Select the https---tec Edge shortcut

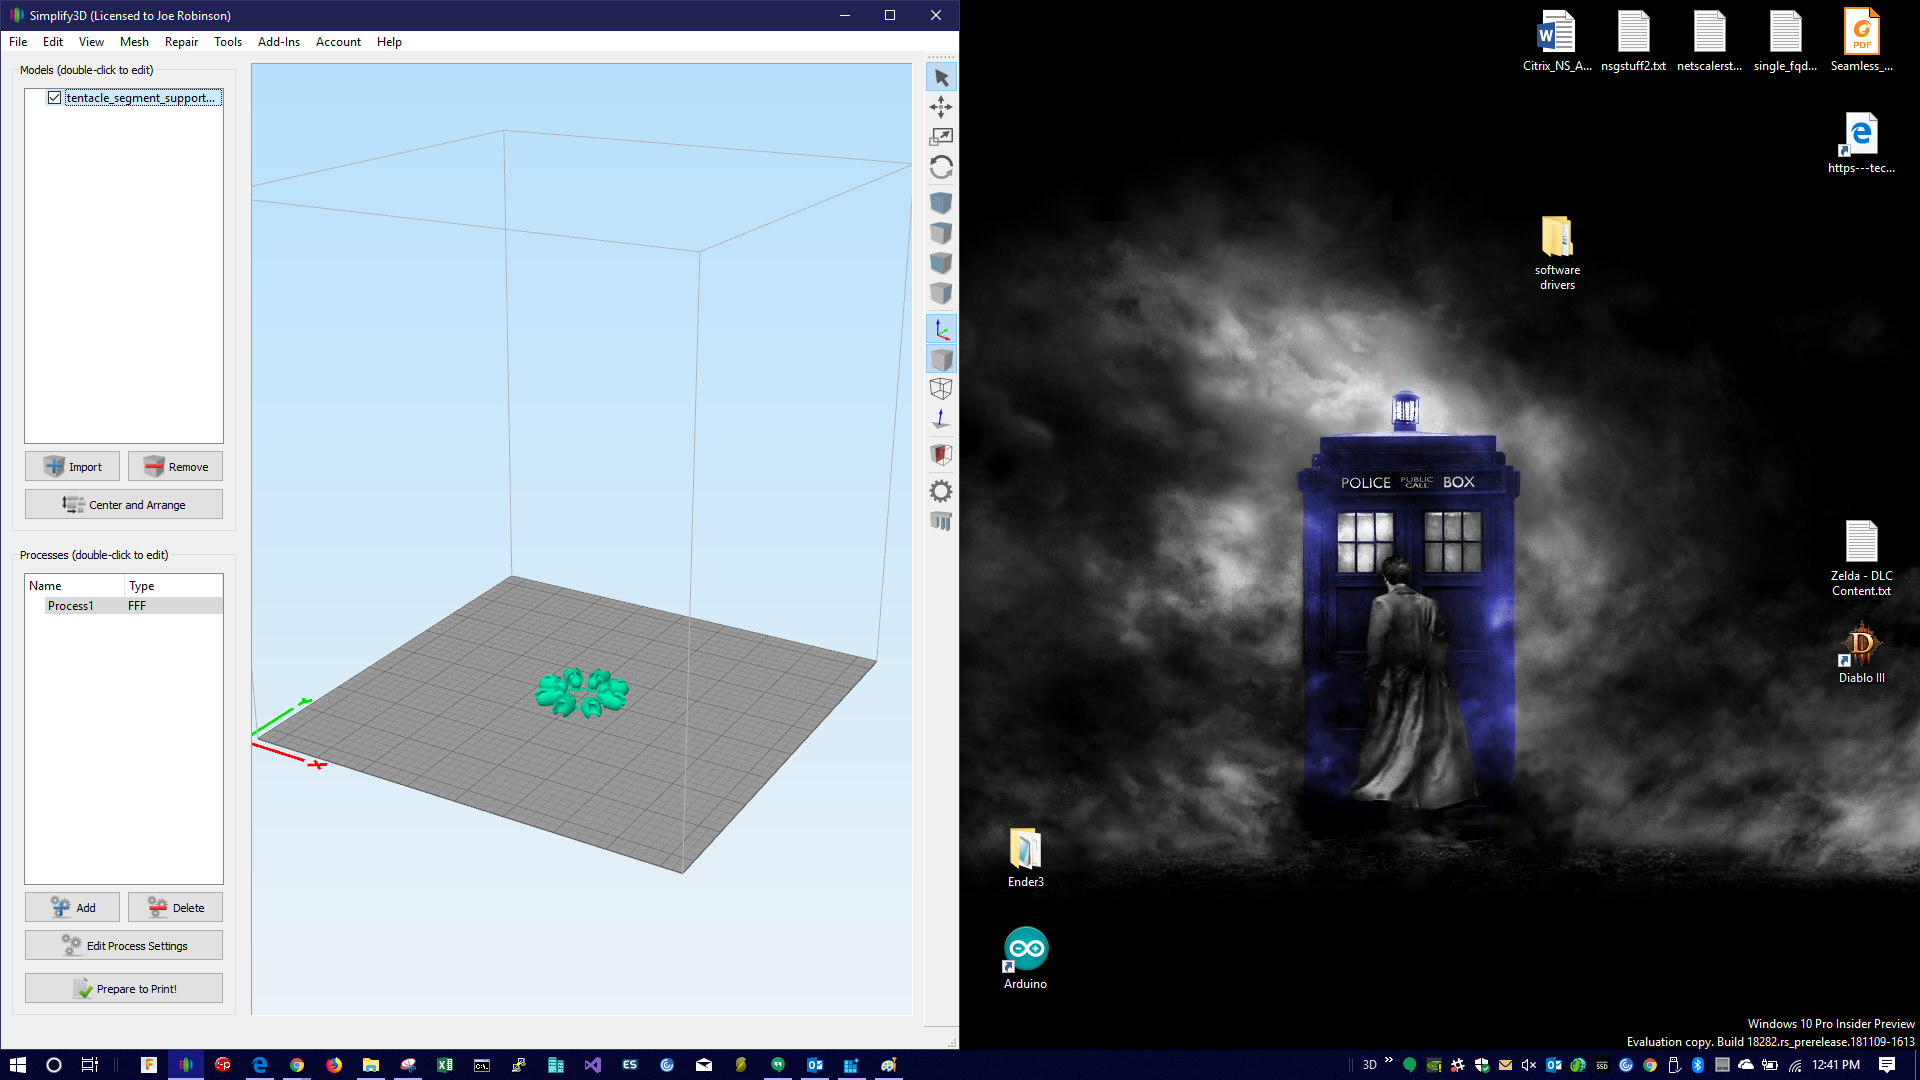1861,143
